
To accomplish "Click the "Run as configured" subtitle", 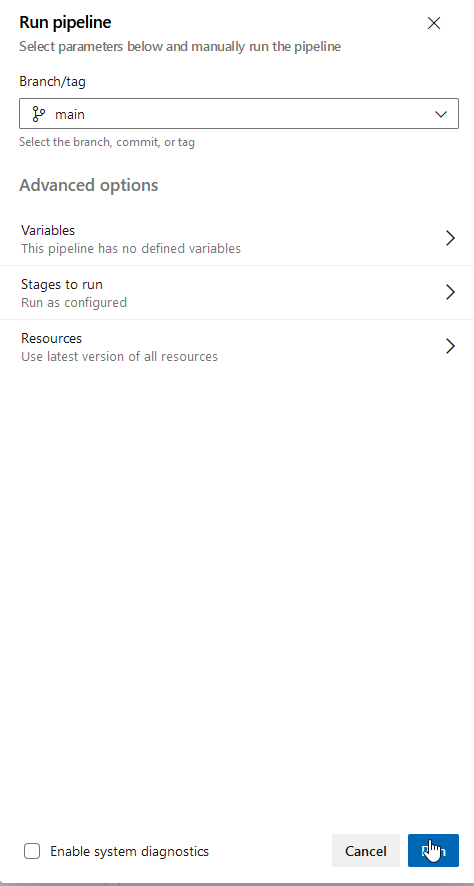I will tap(73, 303).
